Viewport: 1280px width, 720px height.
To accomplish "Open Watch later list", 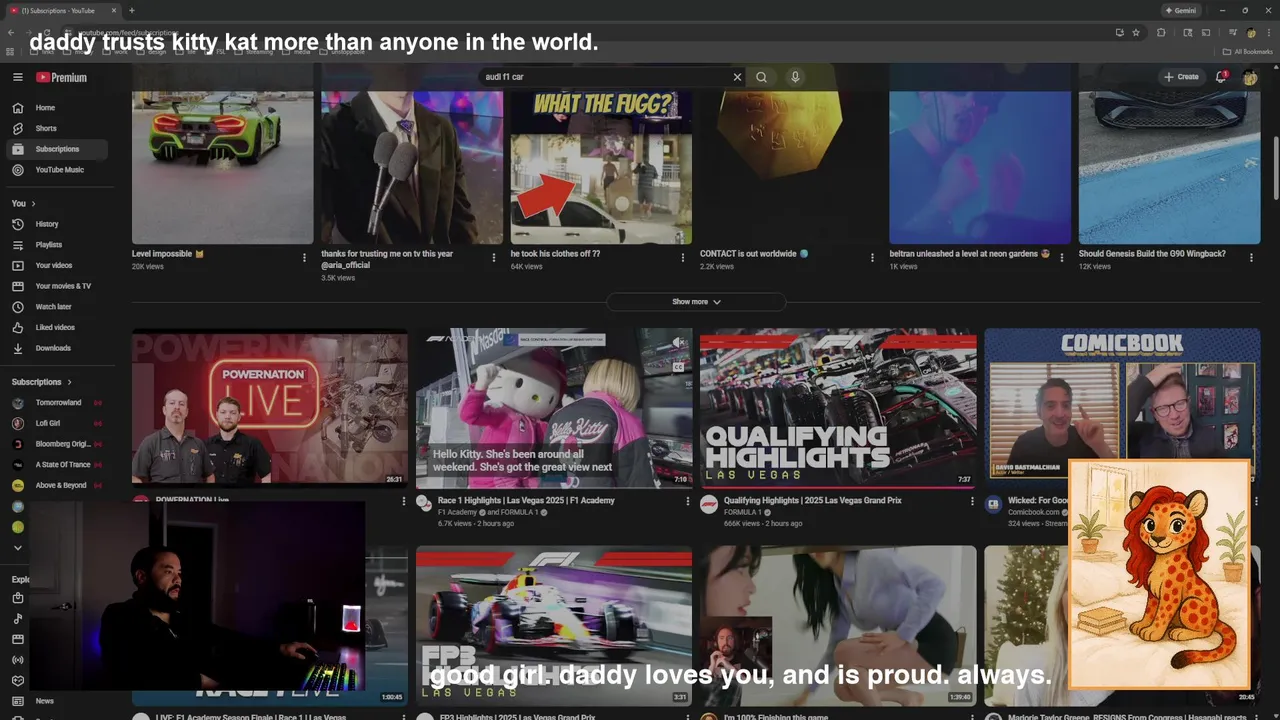I will click(57, 307).
